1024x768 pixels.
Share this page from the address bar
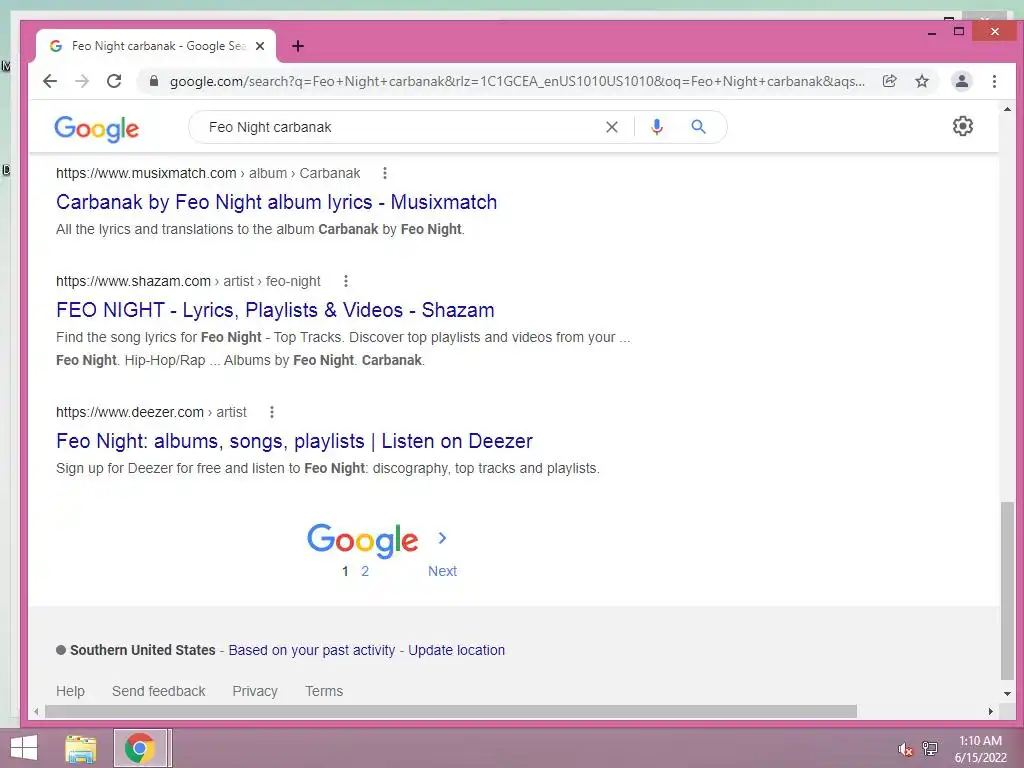click(889, 81)
